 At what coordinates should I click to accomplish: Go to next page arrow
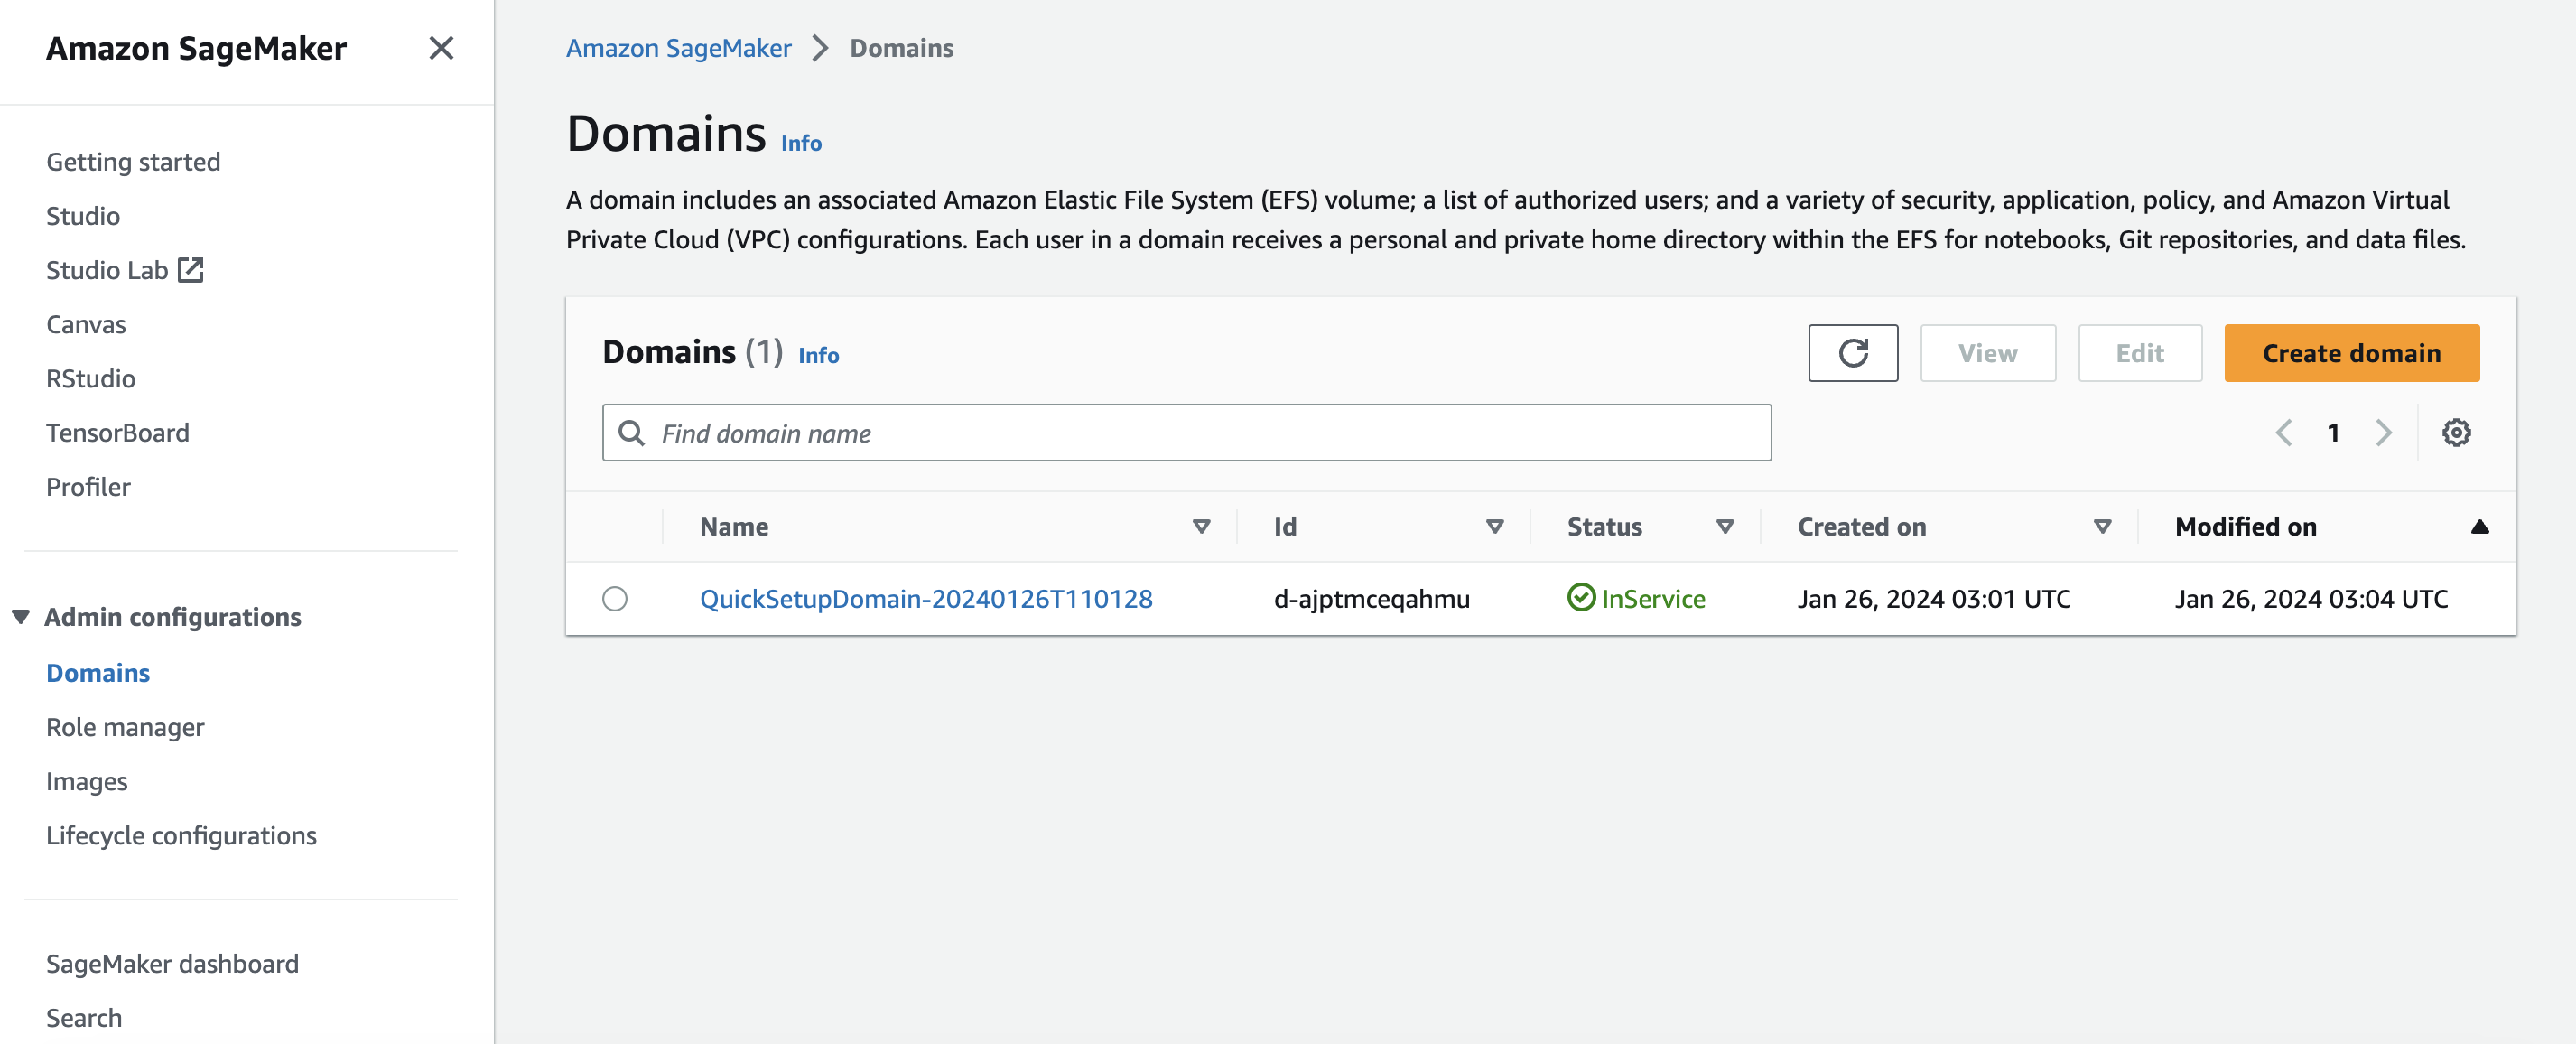2383,433
